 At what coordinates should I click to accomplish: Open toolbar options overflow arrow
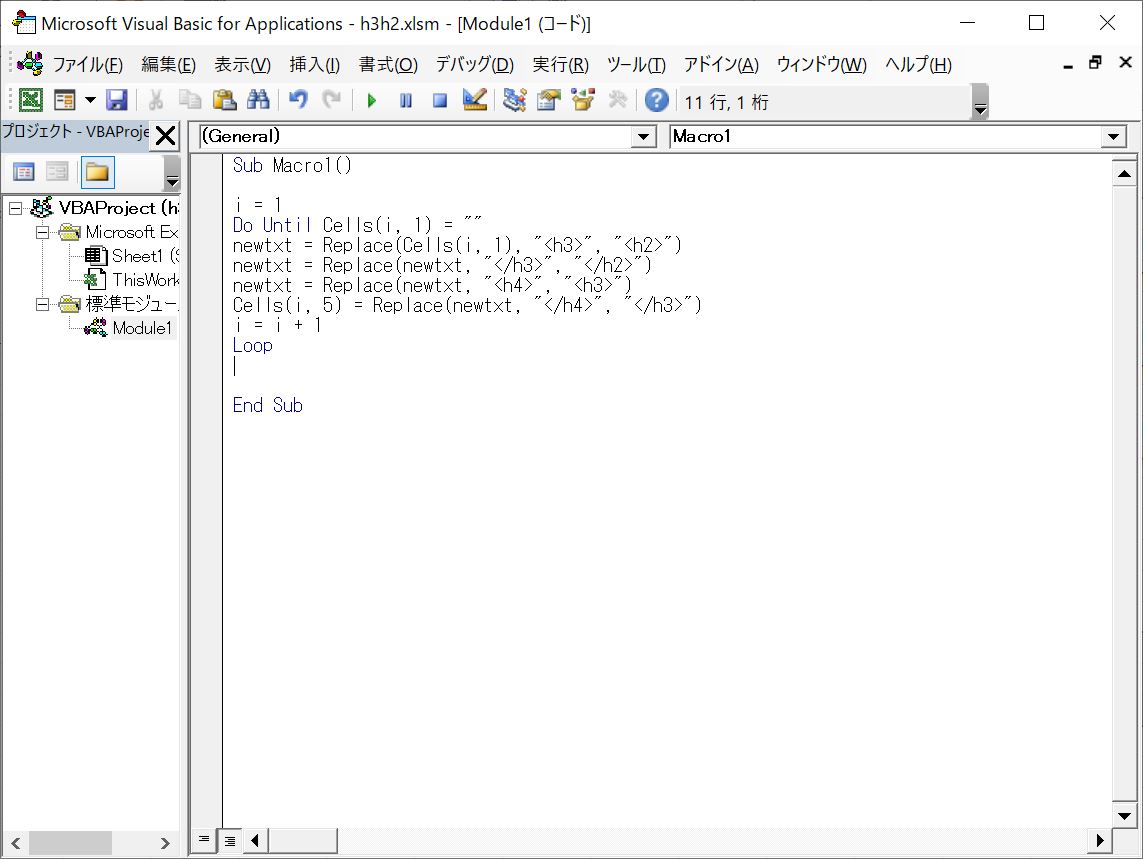(x=980, y=101)
